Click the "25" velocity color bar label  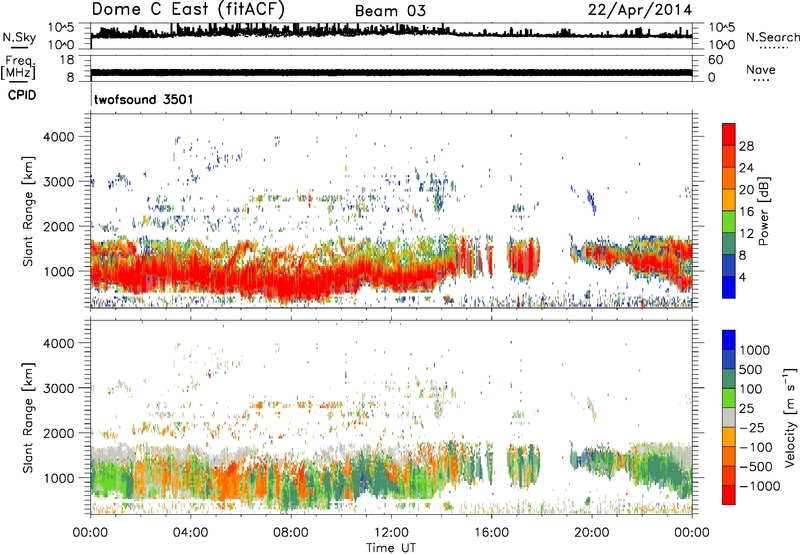[x=746, y=409]
